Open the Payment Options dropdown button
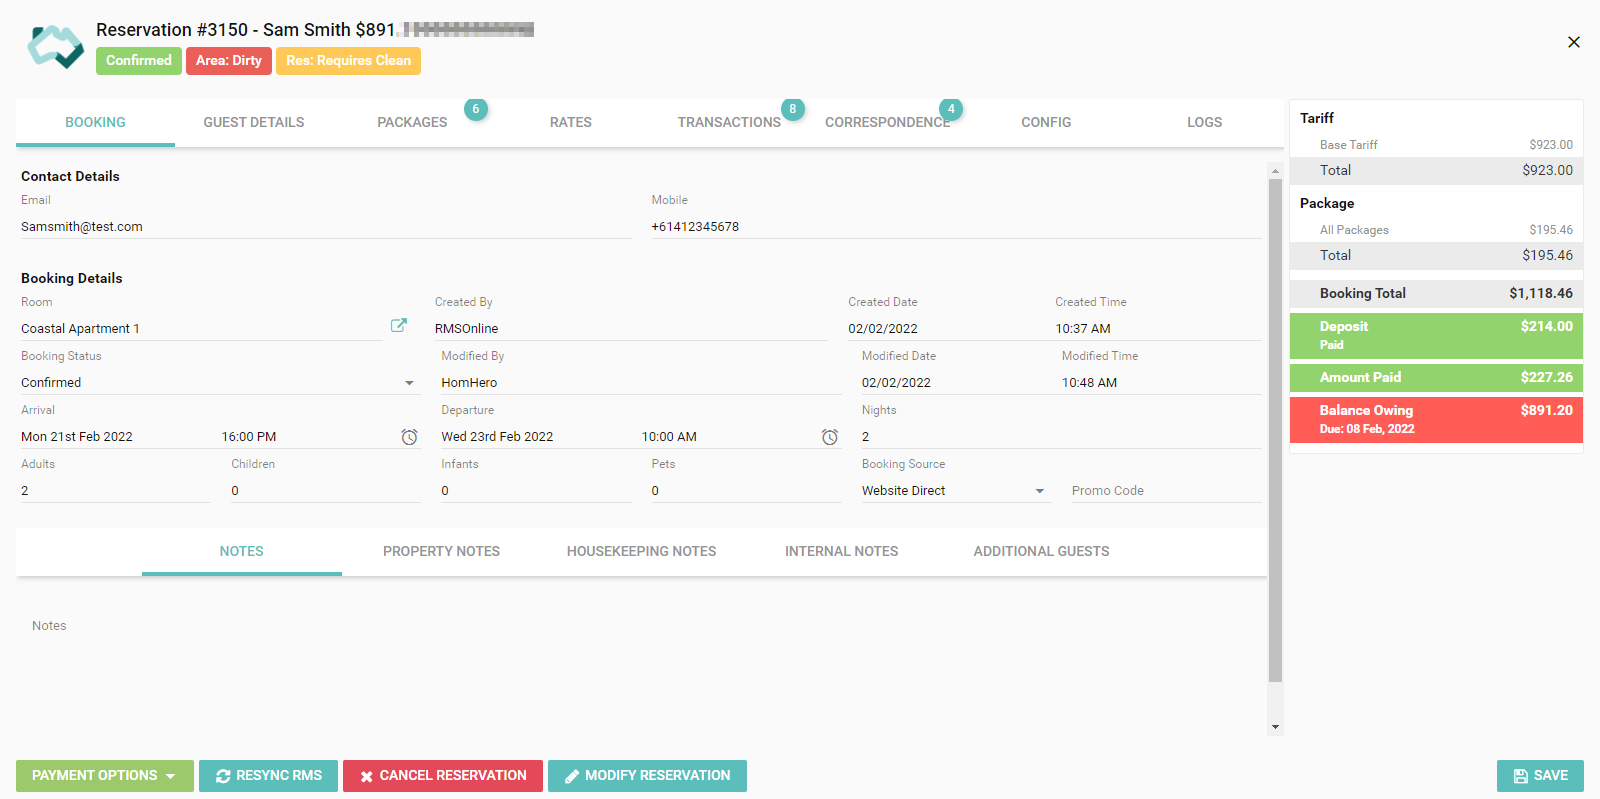This screenshot has width=1600, height=799. click(x=103, y=776)
